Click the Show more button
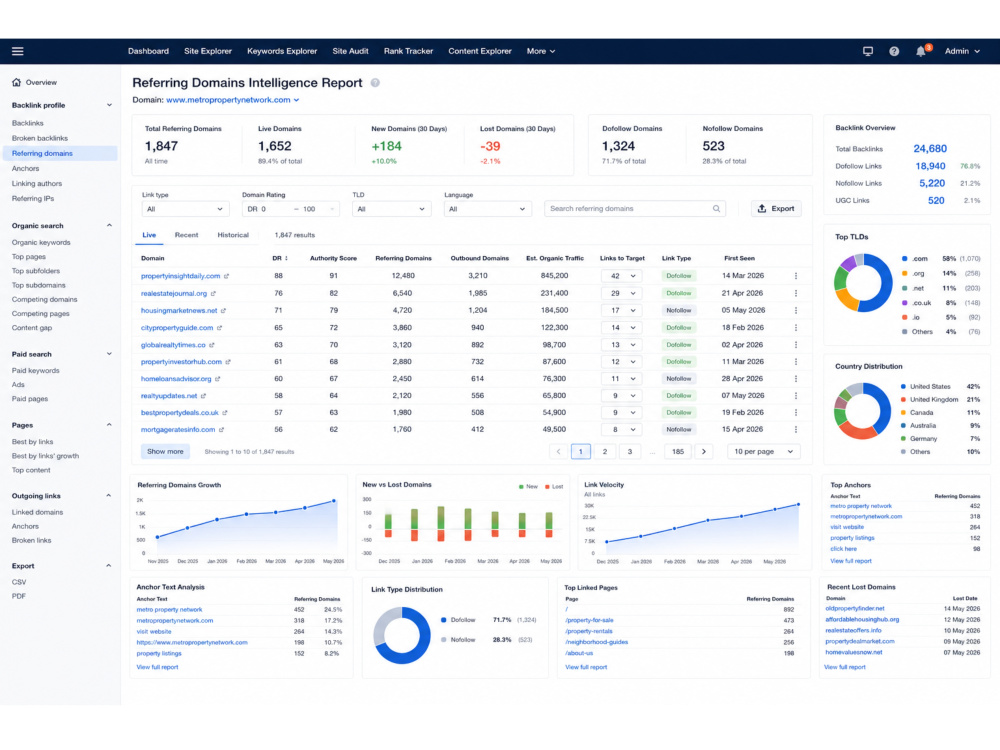The height and width of the screenshot is (750, 1000). (165, 452)
